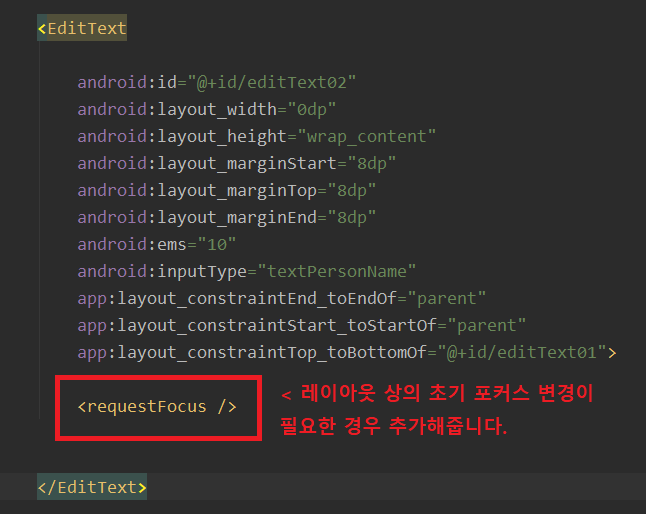This screenshot has width=646, height=514.
Task: Click the layout_height="wrap_content" attribute
Action: 257,136
